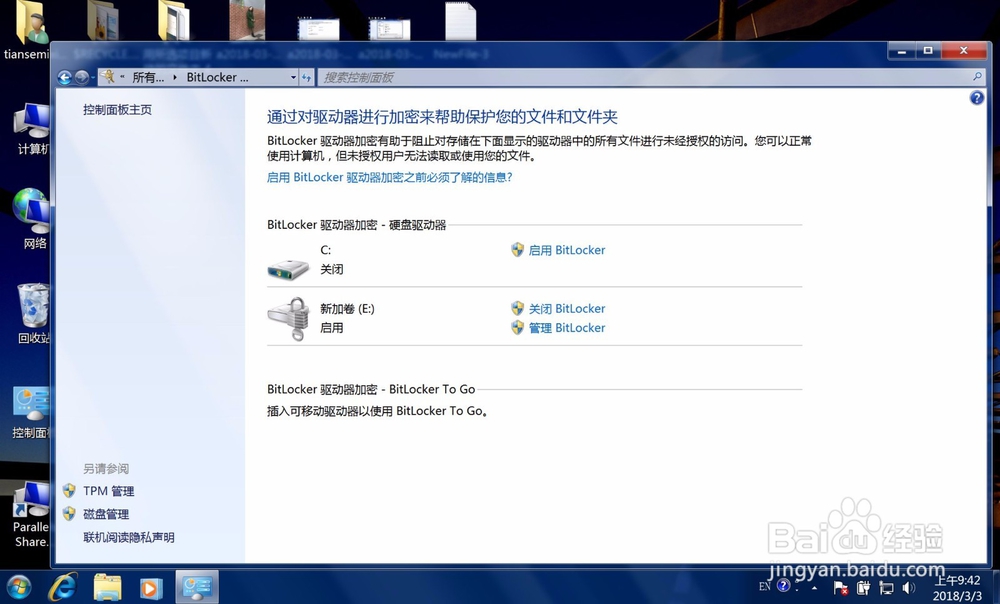Click the BitLocker breadcrumb segment
This screenshot has width=1000, height=604.
click(217, 77)
